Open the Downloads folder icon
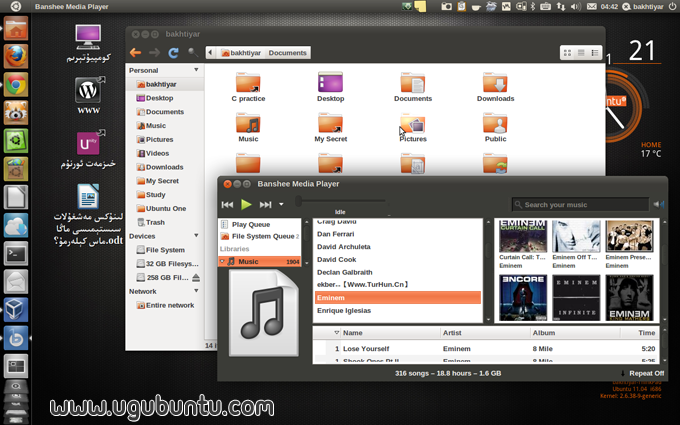 [495, 87]
